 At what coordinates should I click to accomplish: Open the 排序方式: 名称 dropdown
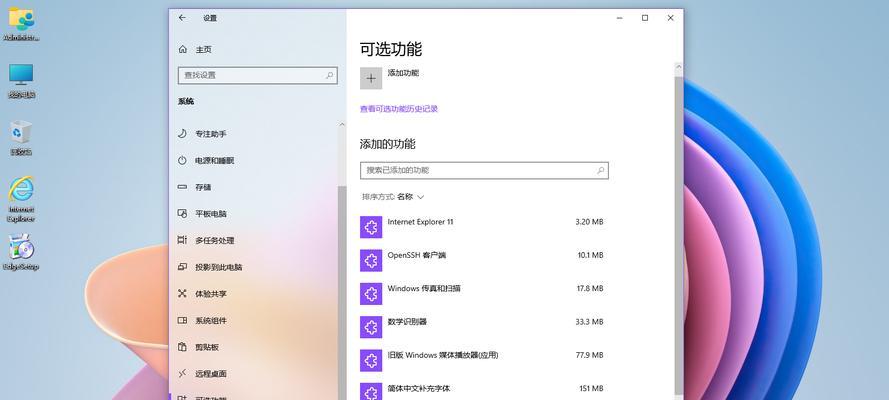tap(393, 197)
